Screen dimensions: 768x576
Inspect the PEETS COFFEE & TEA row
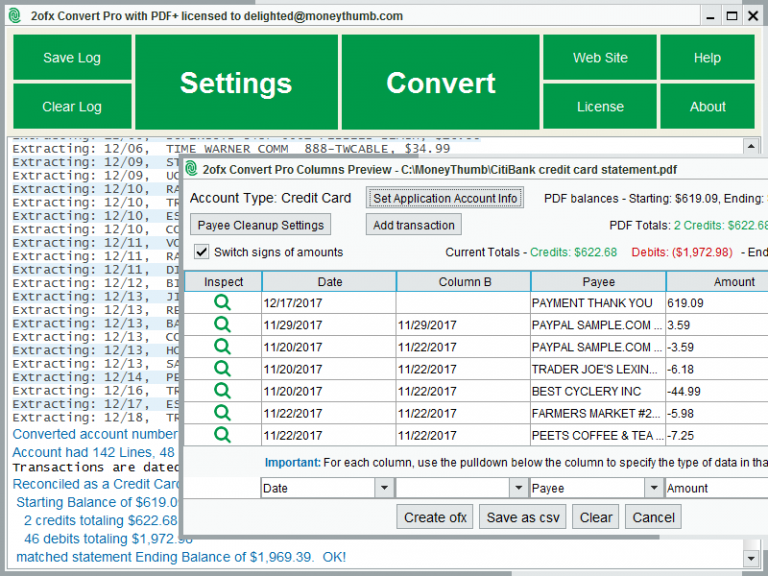click(222, 435)
